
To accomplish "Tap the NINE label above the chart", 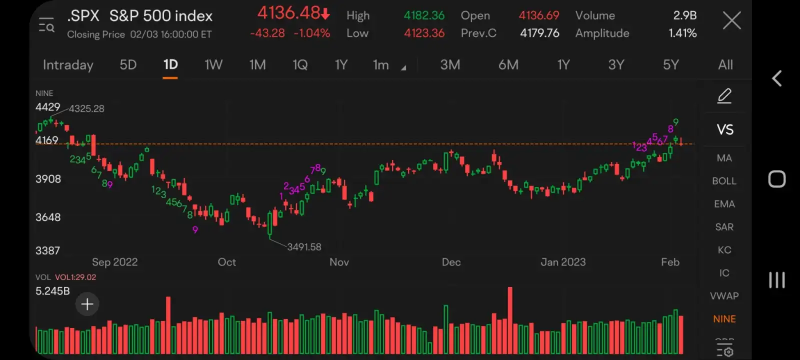I will (x=44, y=93).
